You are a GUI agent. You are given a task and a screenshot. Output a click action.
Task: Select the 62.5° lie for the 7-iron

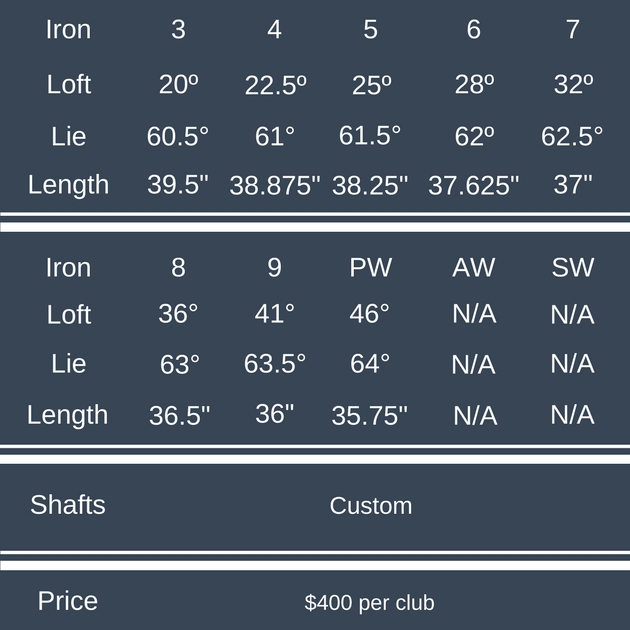[572, 136]
